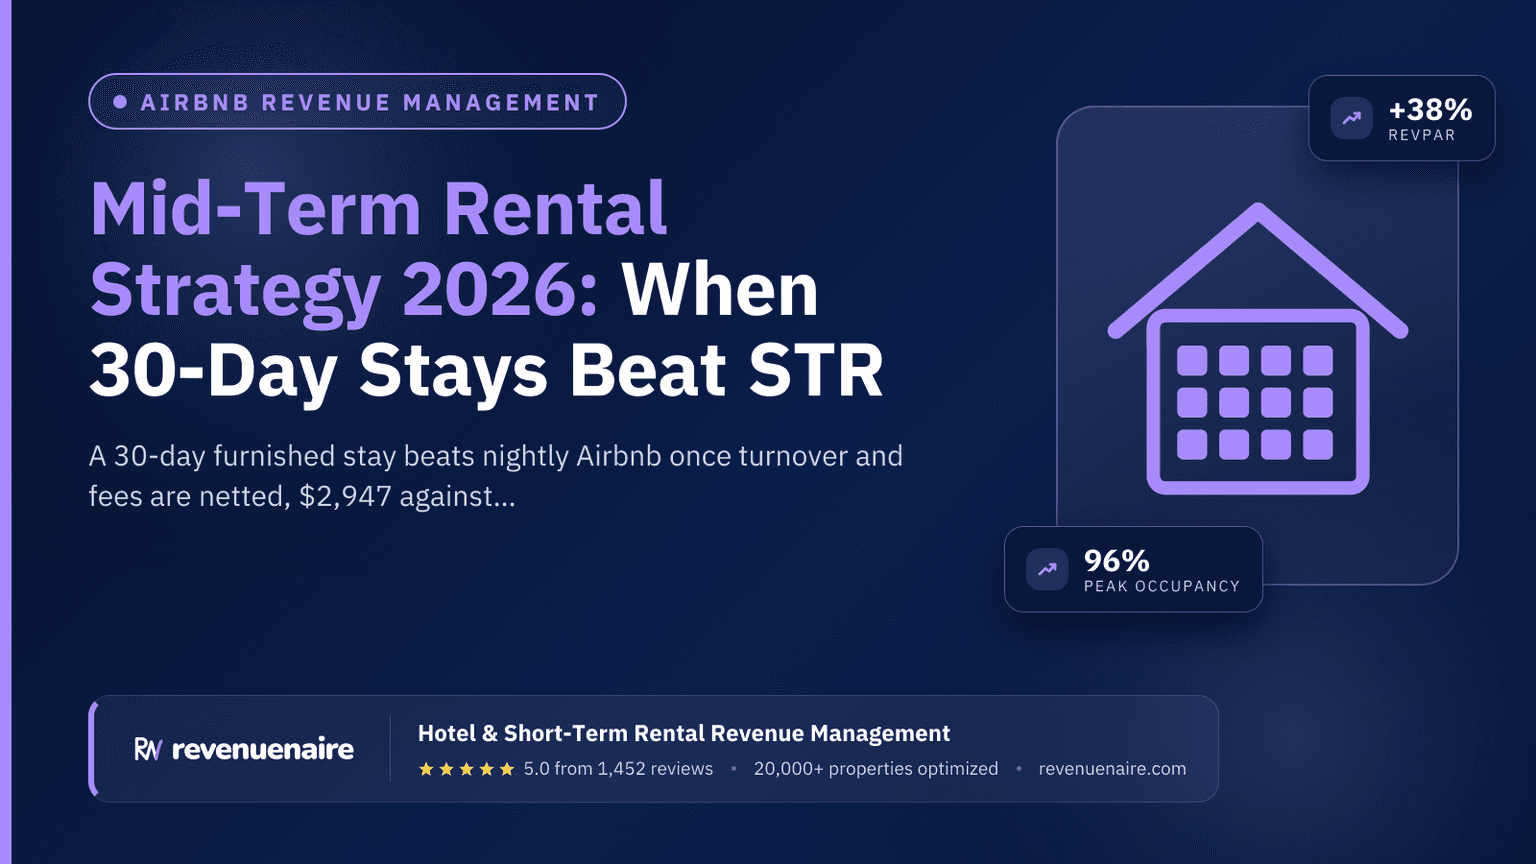Click the house calendar icon
Image resolution: width=1536 pixels, height=864 pixels.
[x=1258, y=348]
